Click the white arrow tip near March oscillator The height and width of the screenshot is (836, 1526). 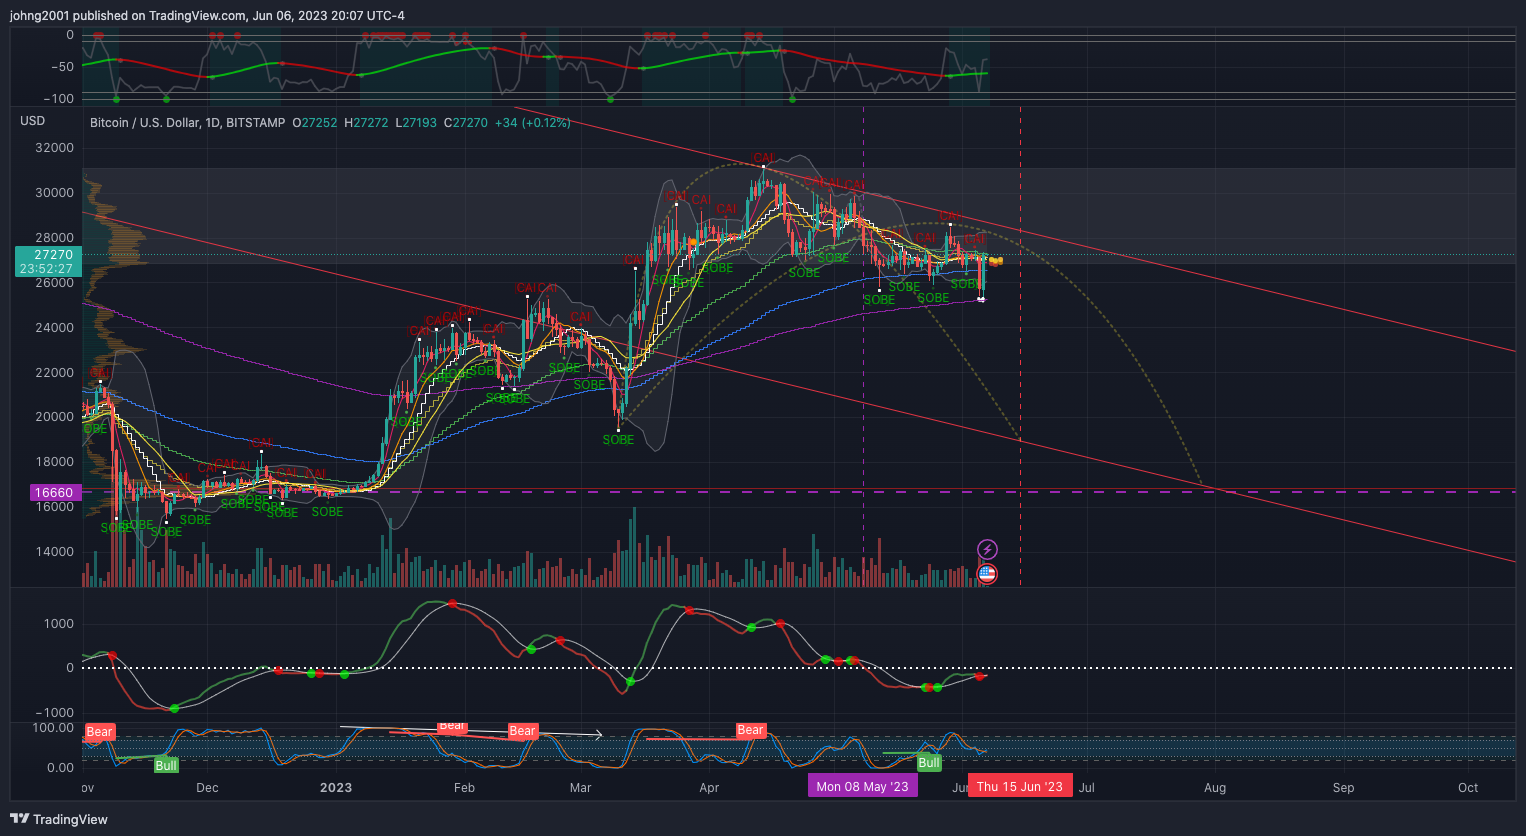598,735
